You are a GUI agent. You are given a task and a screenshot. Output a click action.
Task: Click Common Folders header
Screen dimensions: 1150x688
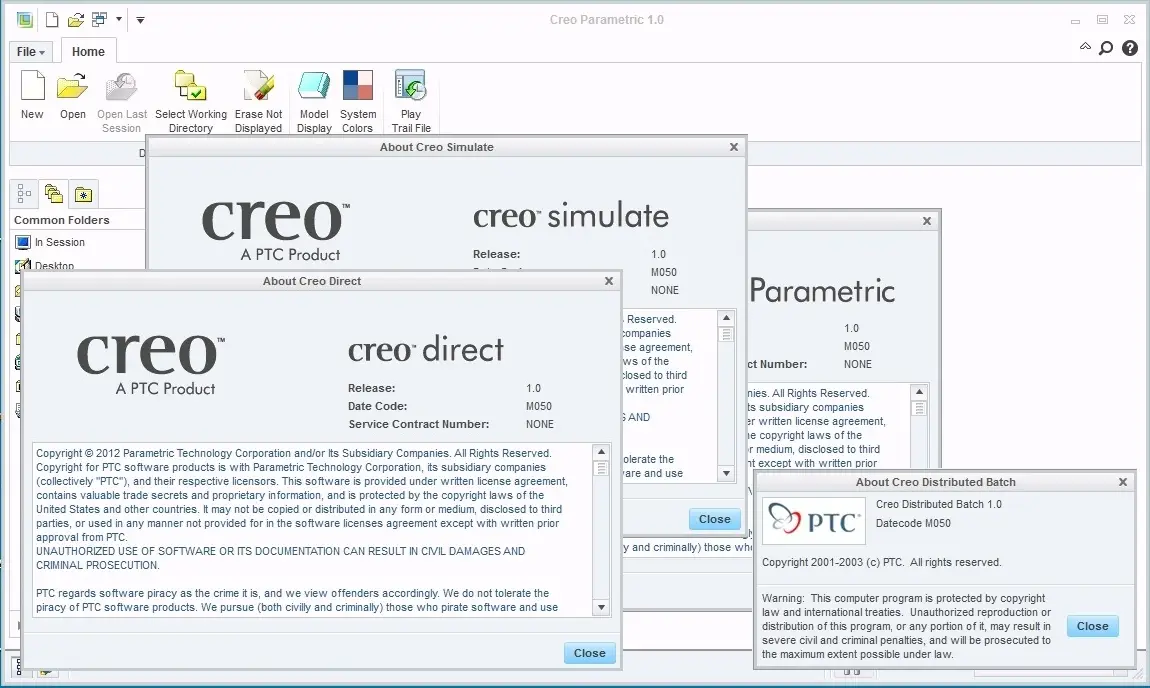[62, 220]
